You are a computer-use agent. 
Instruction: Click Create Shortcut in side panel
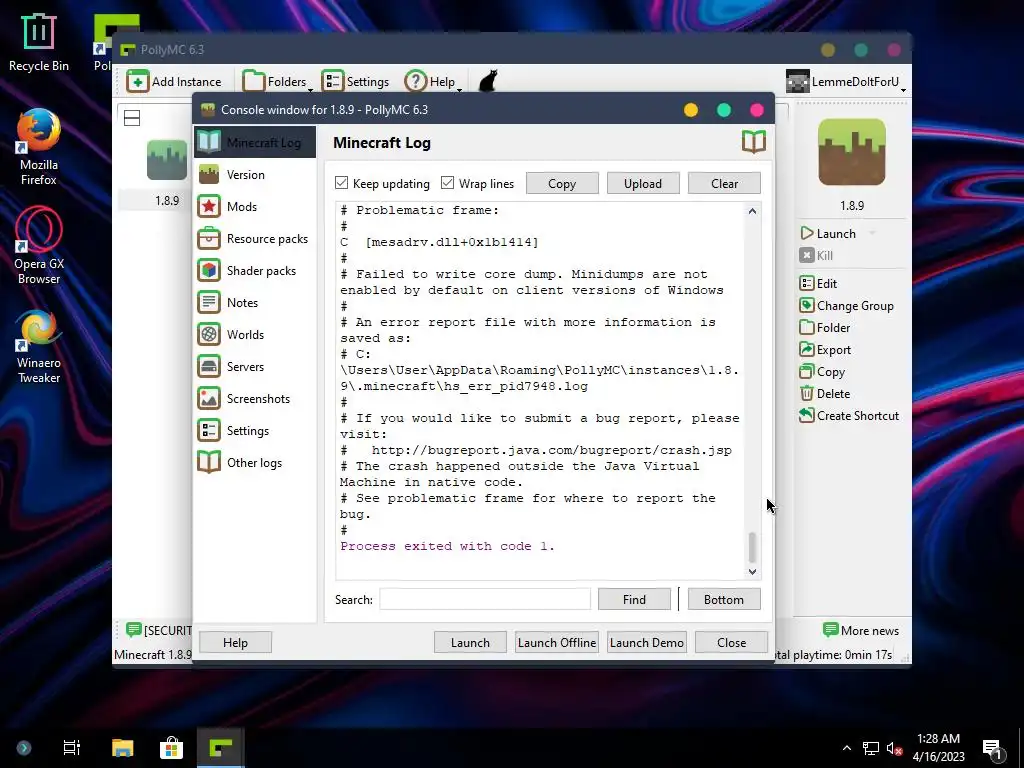click(849, 415)
